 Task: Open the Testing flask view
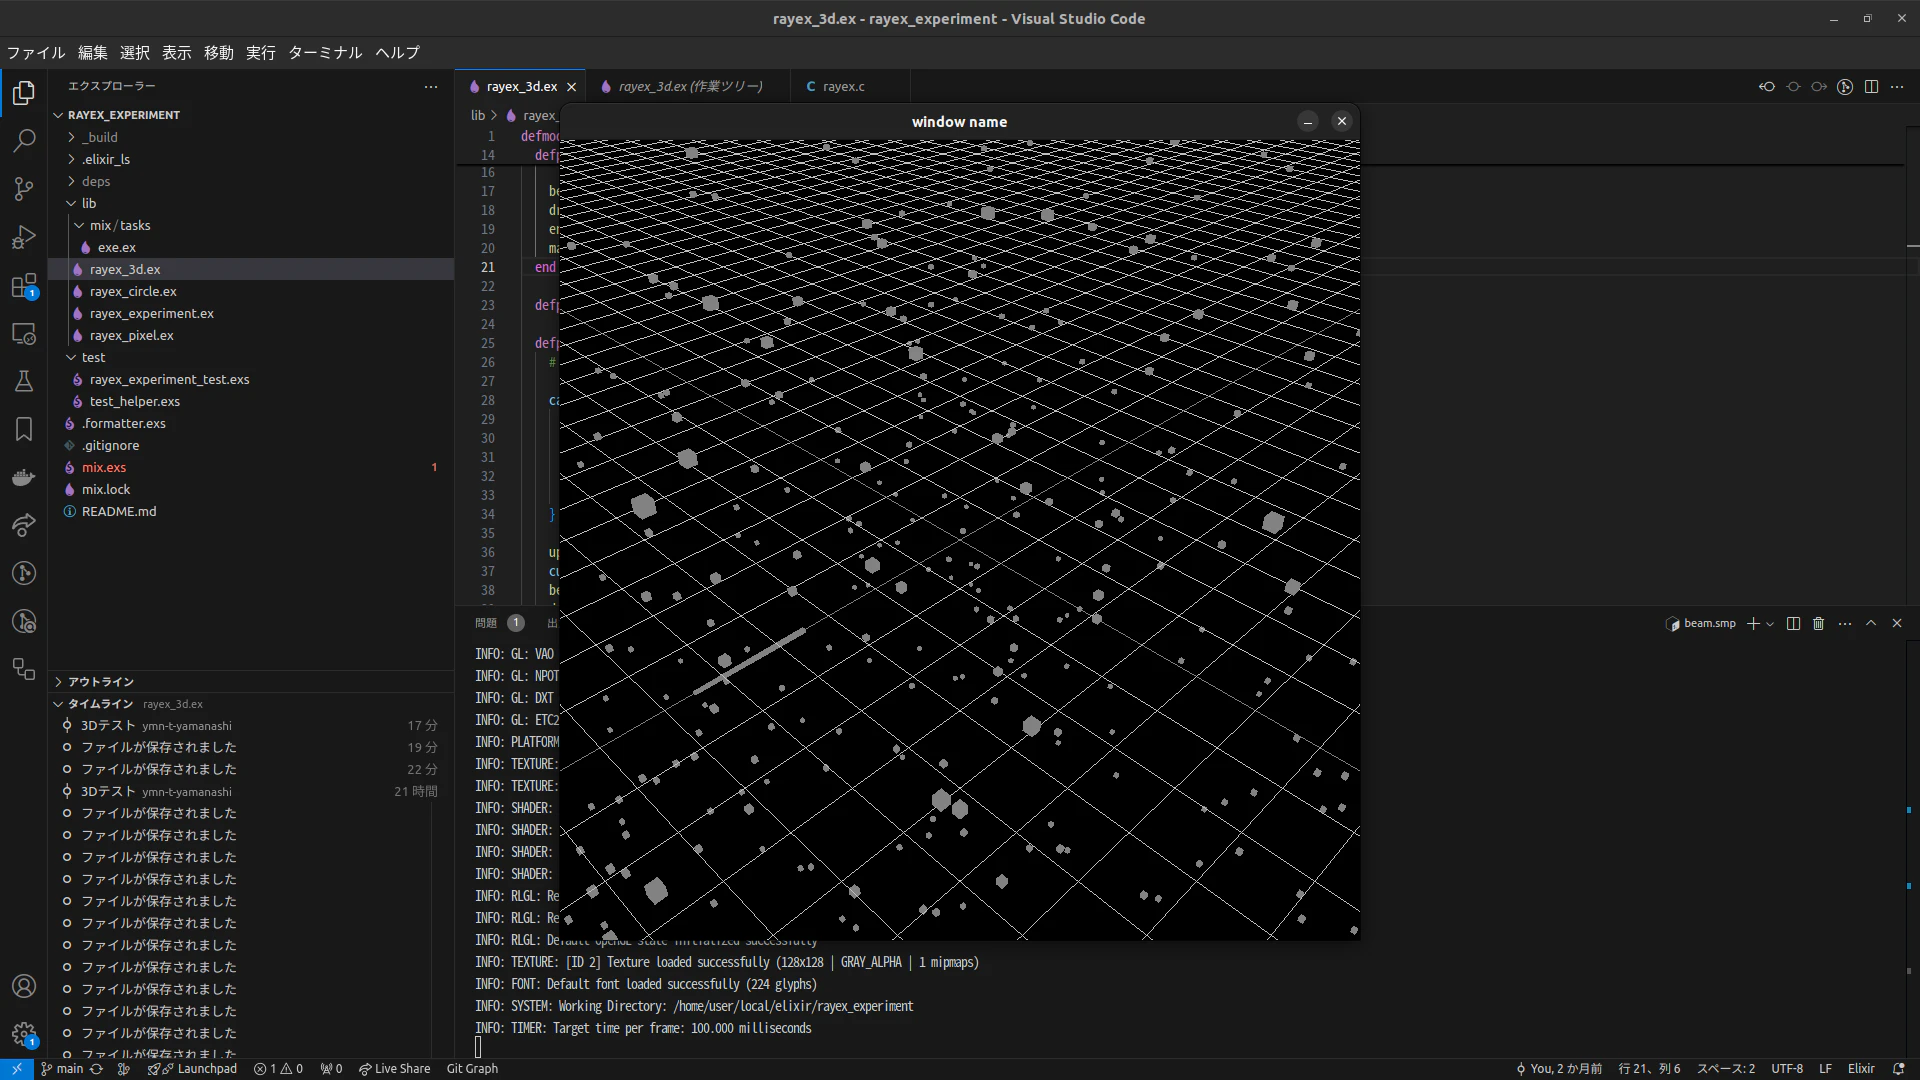[24, 381]
